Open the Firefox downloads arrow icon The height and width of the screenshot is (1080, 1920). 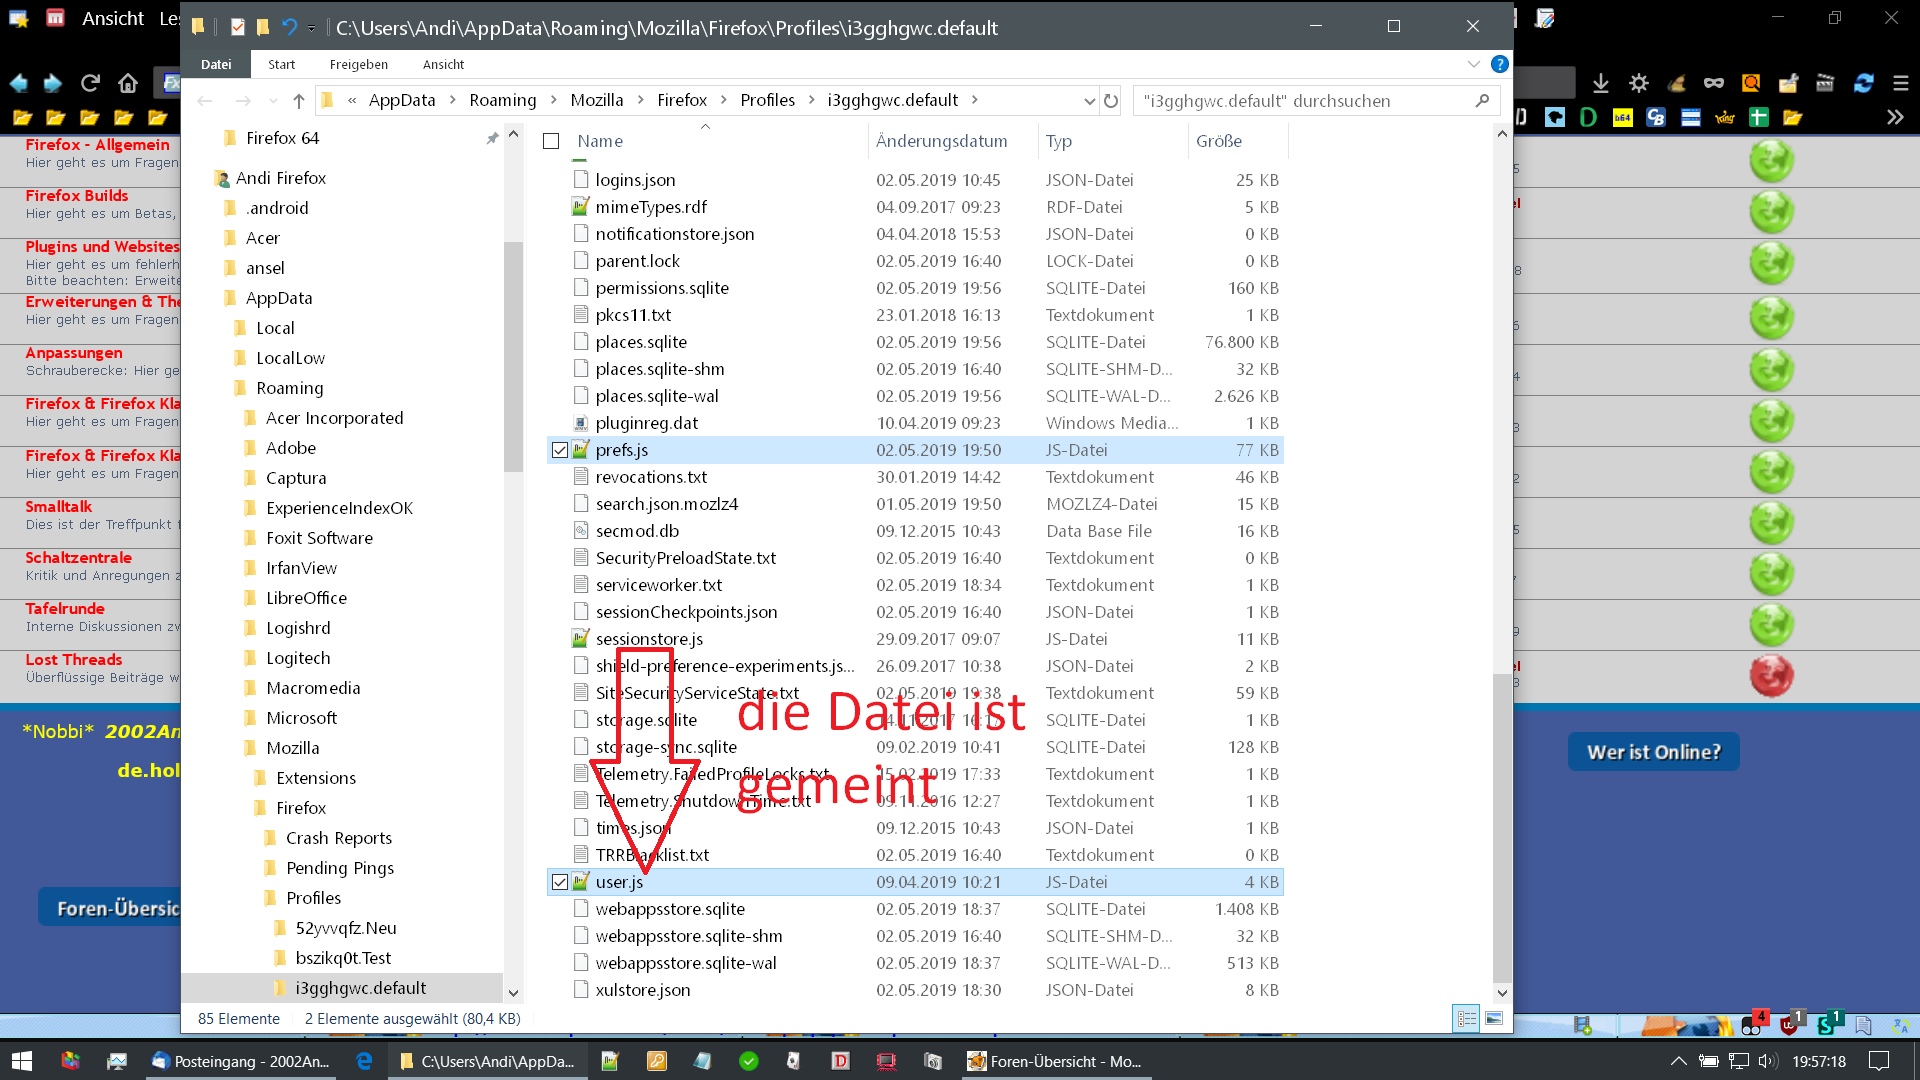[1601, 83]
